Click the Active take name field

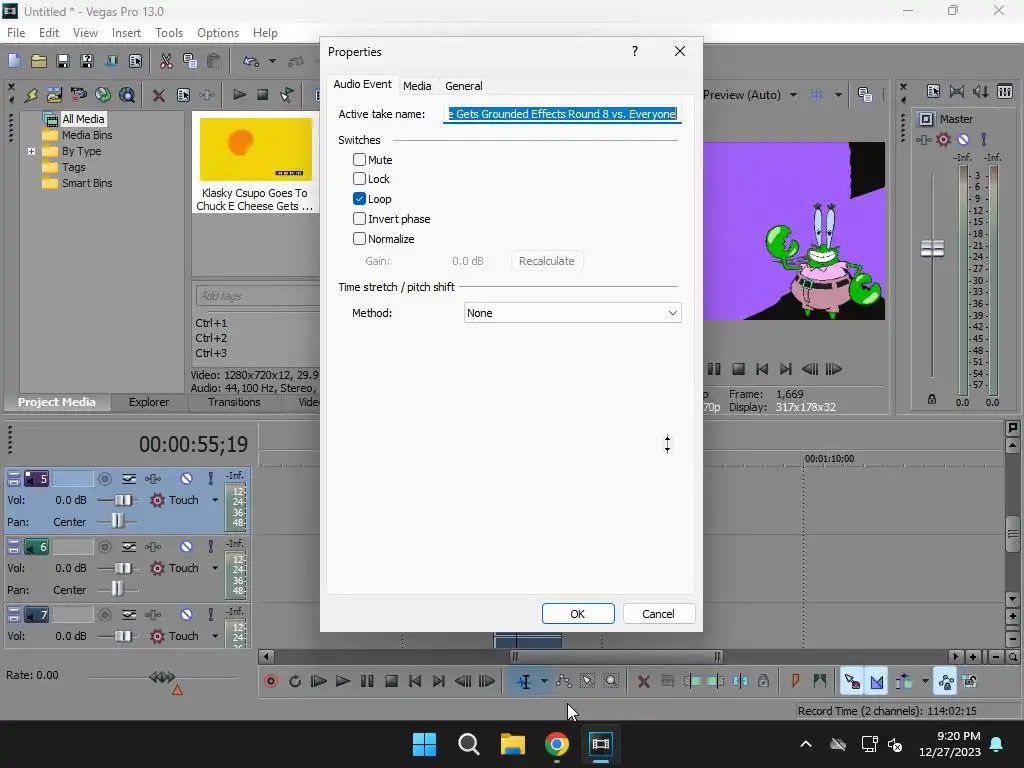click(x=562, y=114)
